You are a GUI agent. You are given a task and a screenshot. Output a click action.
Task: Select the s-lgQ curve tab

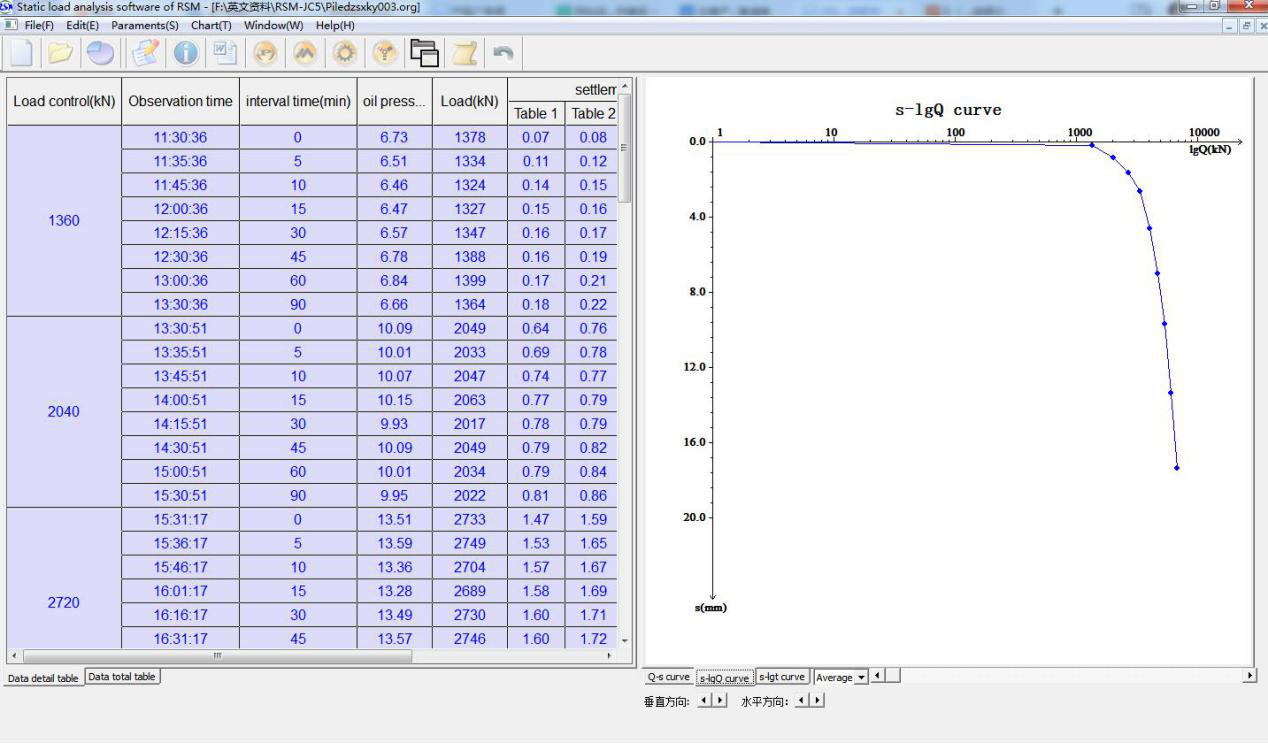(725, 678)
